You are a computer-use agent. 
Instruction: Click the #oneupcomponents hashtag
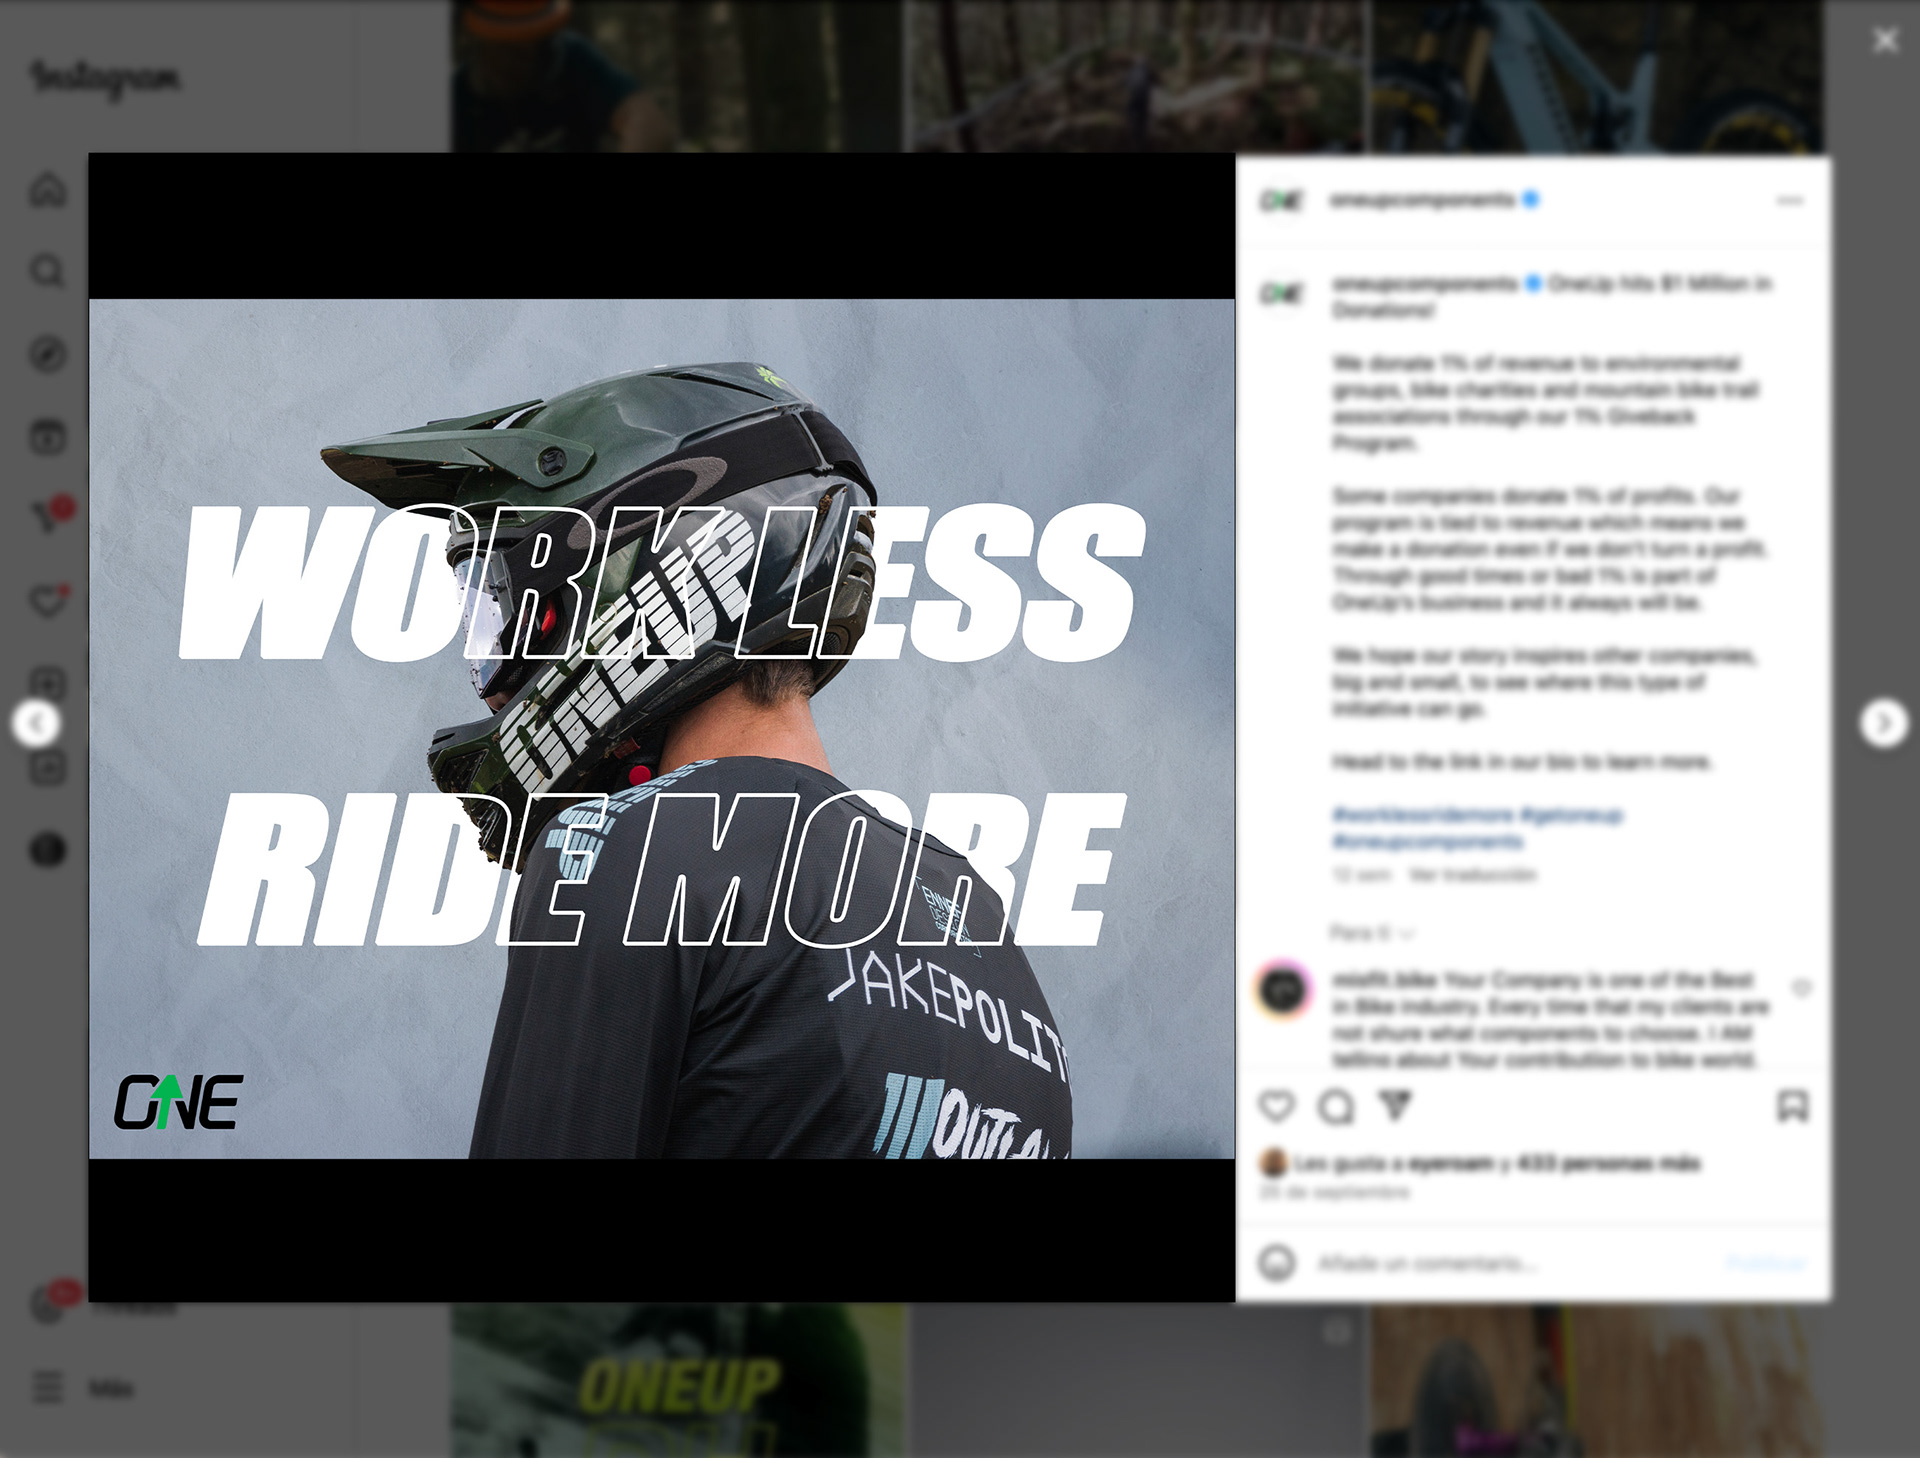point(1428,842)
